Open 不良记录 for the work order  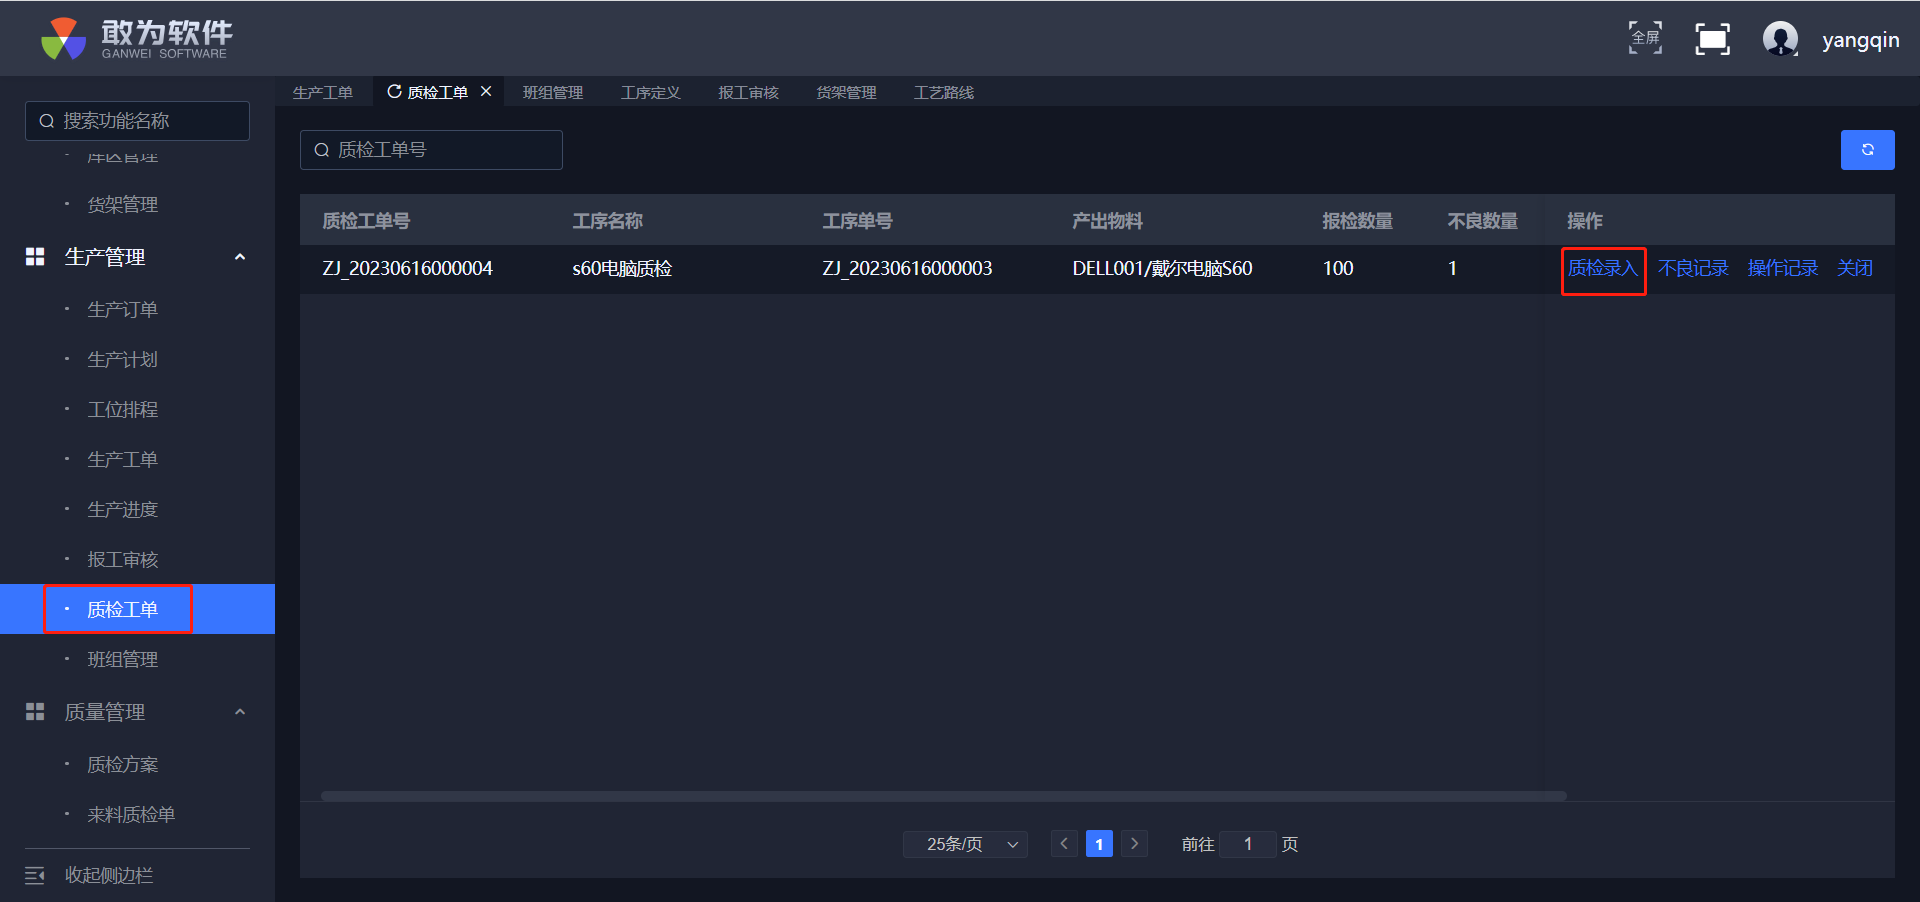(x=1693, y=268)
